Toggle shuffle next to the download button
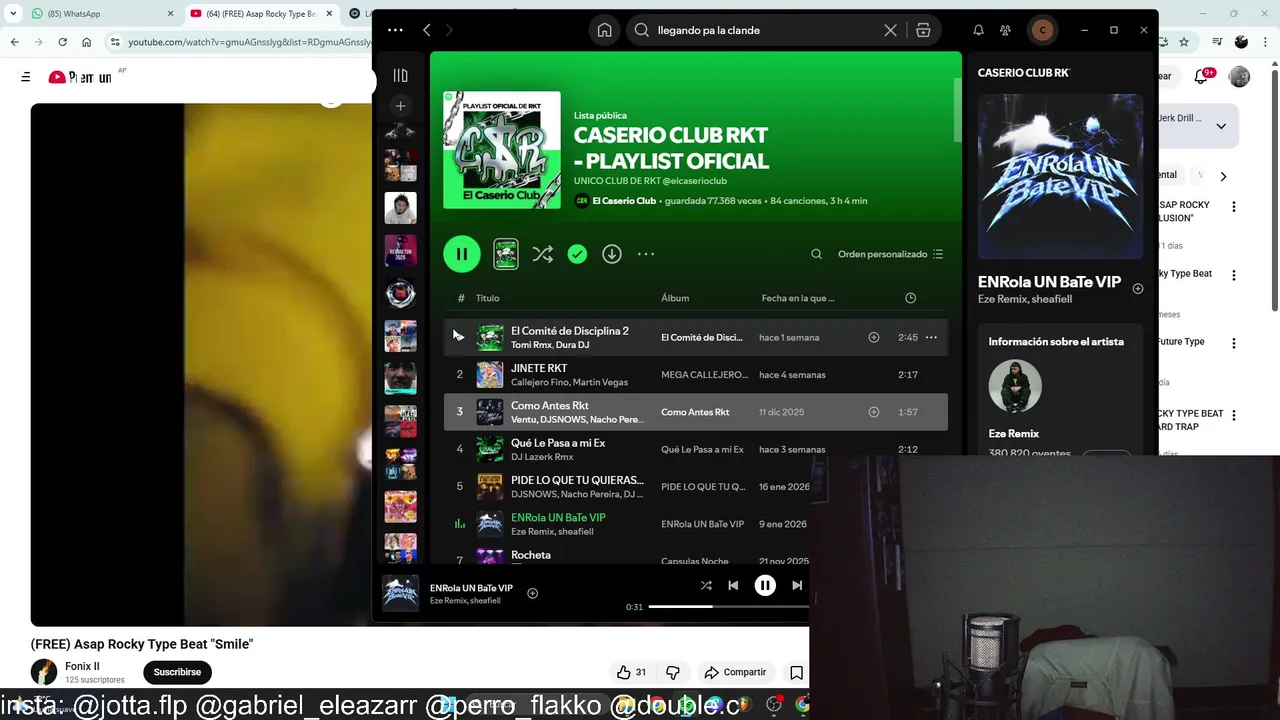This screenshot has height=720, width=1280. coord(542,254)
